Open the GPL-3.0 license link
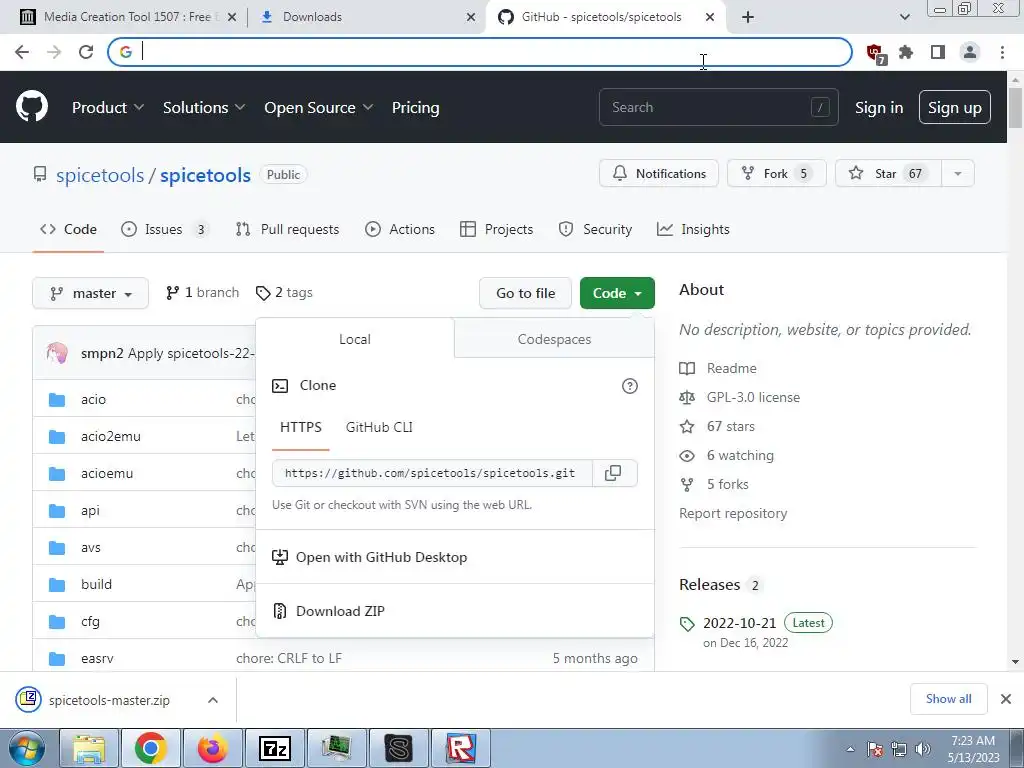This screenshot has width=1024, height=768. (x=753, y=397)
